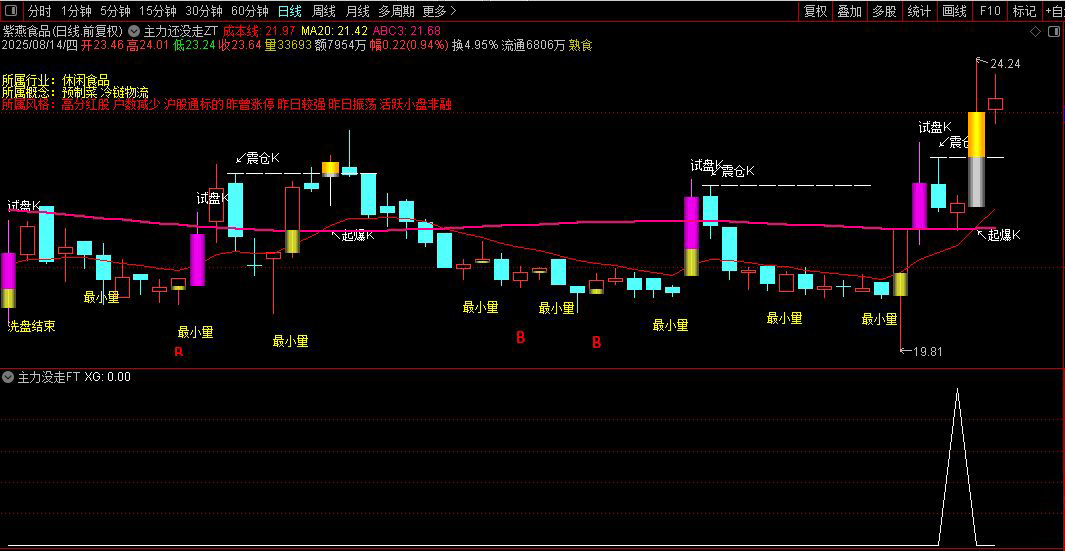1065x551 pixels.
Task: Click the 洗盘结束 label
Action: pyautogui.click(x=31, y=326)
